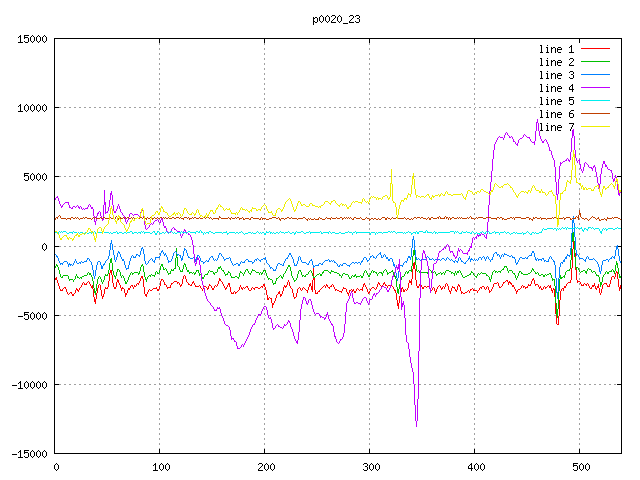Click the "line 7" legend label

(556, 127)
